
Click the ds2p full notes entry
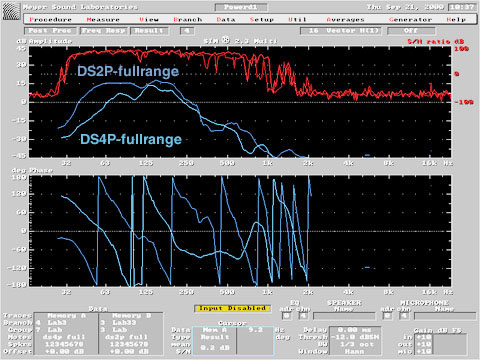click(x=126, y=337)
